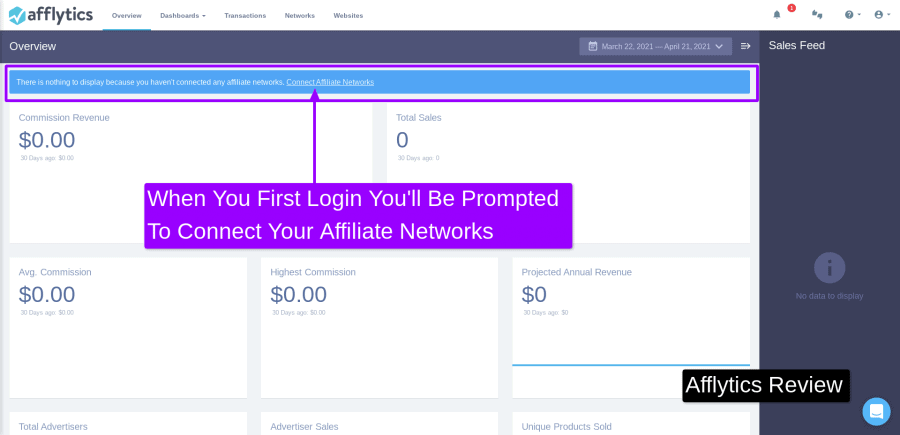Screen dimensions: 900x435
Task: Click the Total Sales card
Action: coord(568,173)
